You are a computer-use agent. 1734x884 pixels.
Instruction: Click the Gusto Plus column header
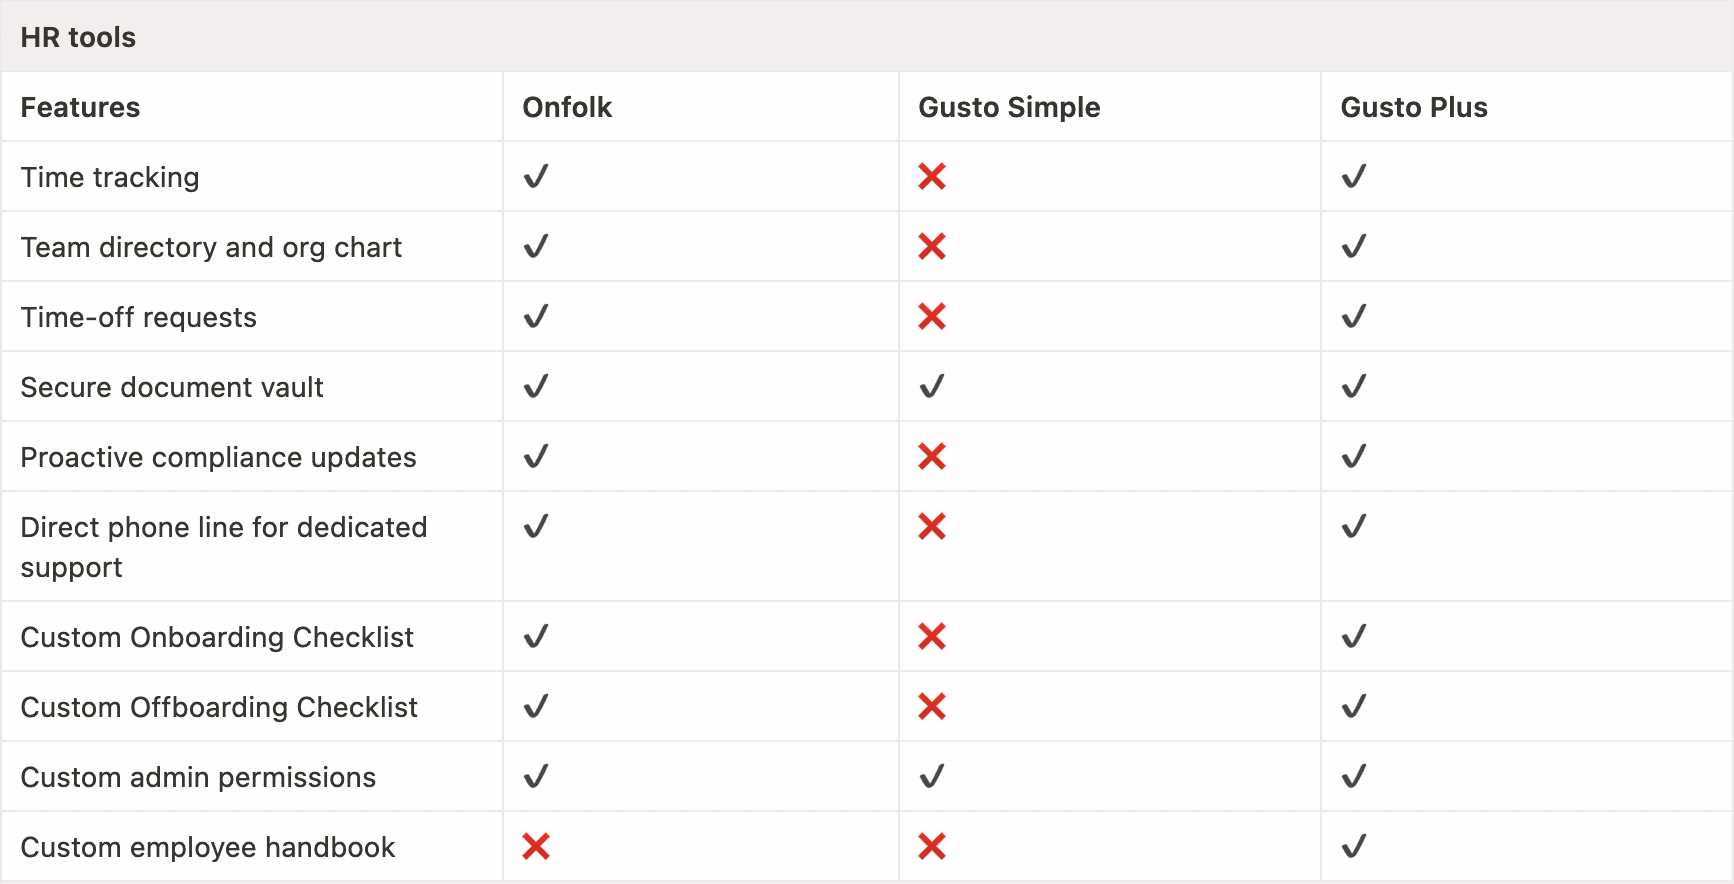click(1414, 107)
